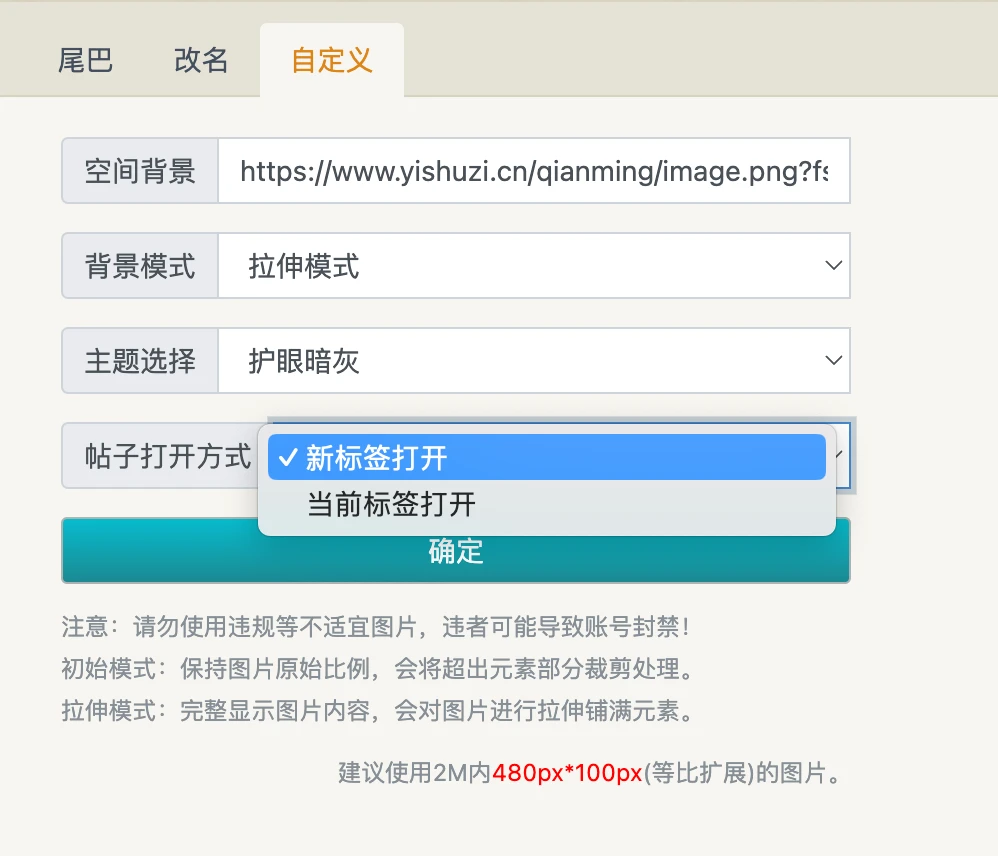The width and height of the screenshot is (998, 856).
Task: Click the chevron arrow of 主题选择 select
Action: click(831, 360)
